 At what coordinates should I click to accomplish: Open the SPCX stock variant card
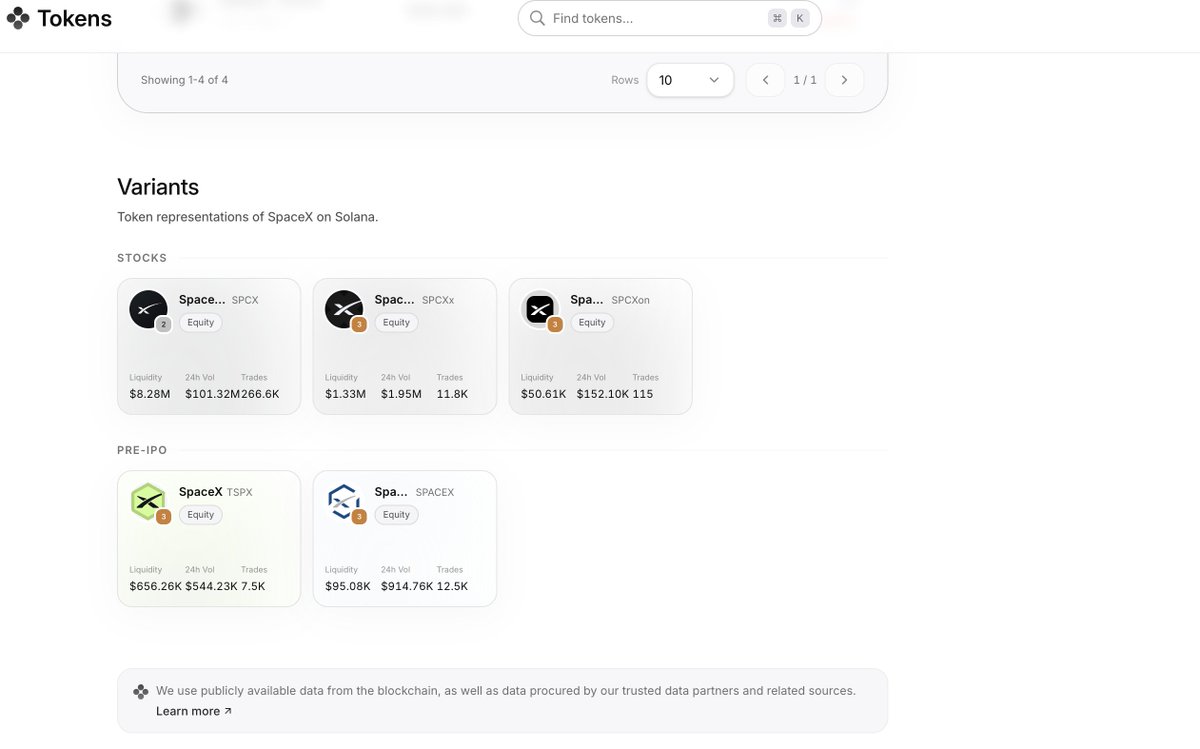(209, 346)
